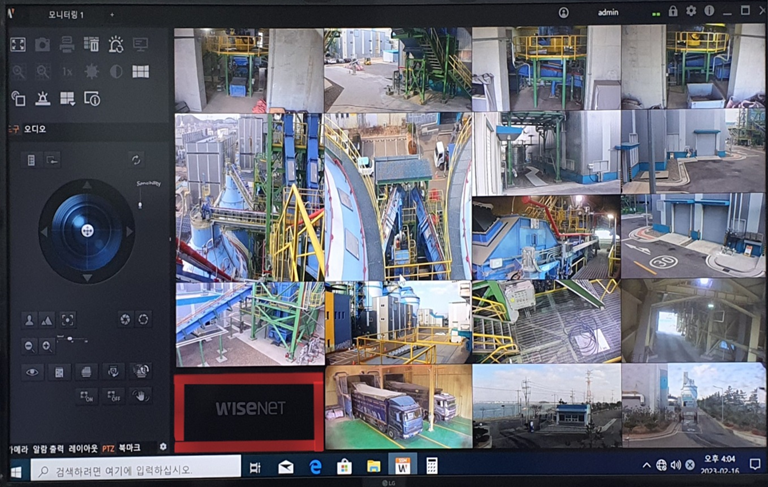Switch to the 북마크 tab

click(129, 447)
